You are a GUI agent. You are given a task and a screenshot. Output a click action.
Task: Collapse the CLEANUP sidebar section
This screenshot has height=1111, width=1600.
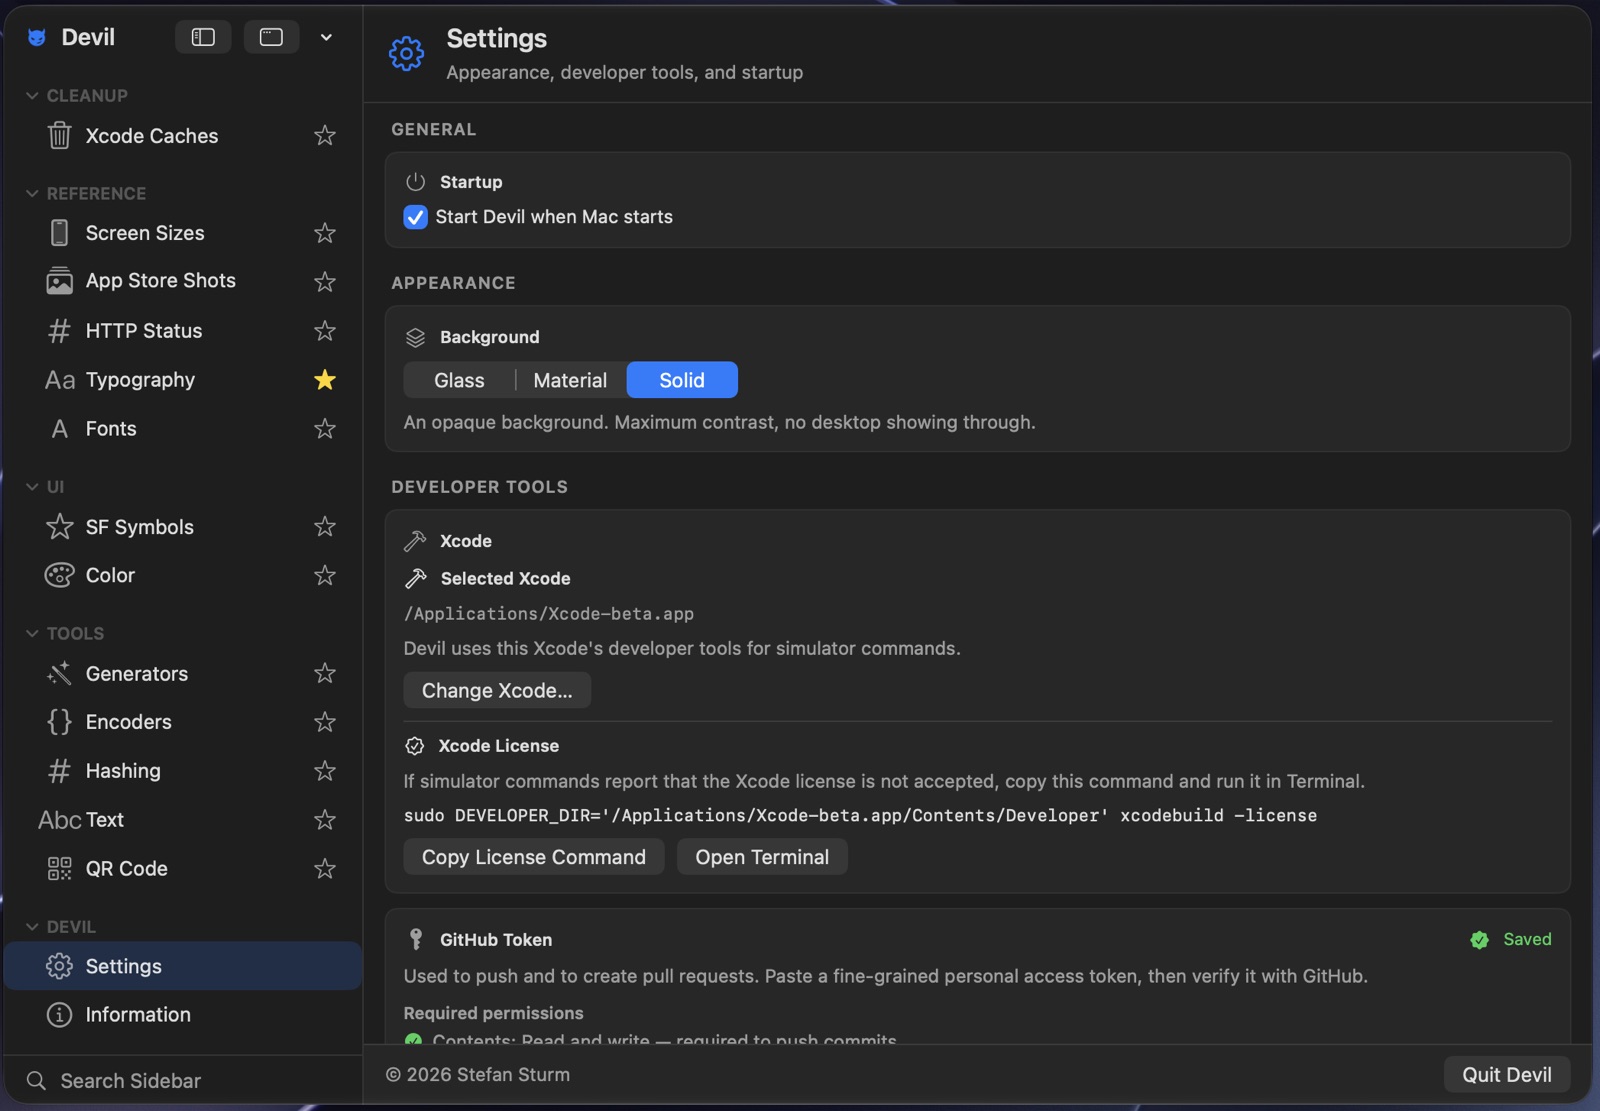coord(32,96)
